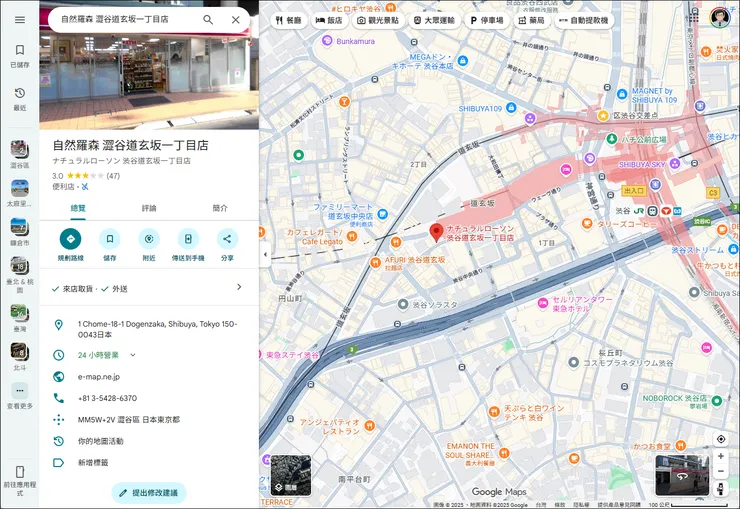Open the 臺灣 recent thumbnail in sidebar
The image size is (740, 509).
pos(20,313)
